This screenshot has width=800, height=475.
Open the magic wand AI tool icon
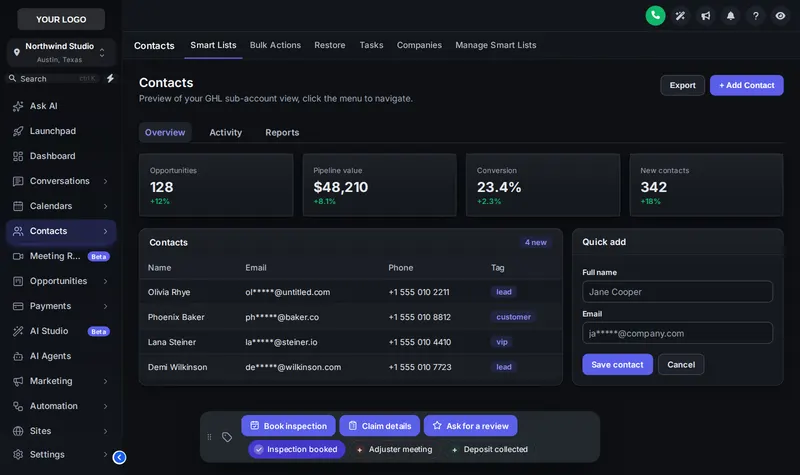pyautogui.click(x=680, y=16)
